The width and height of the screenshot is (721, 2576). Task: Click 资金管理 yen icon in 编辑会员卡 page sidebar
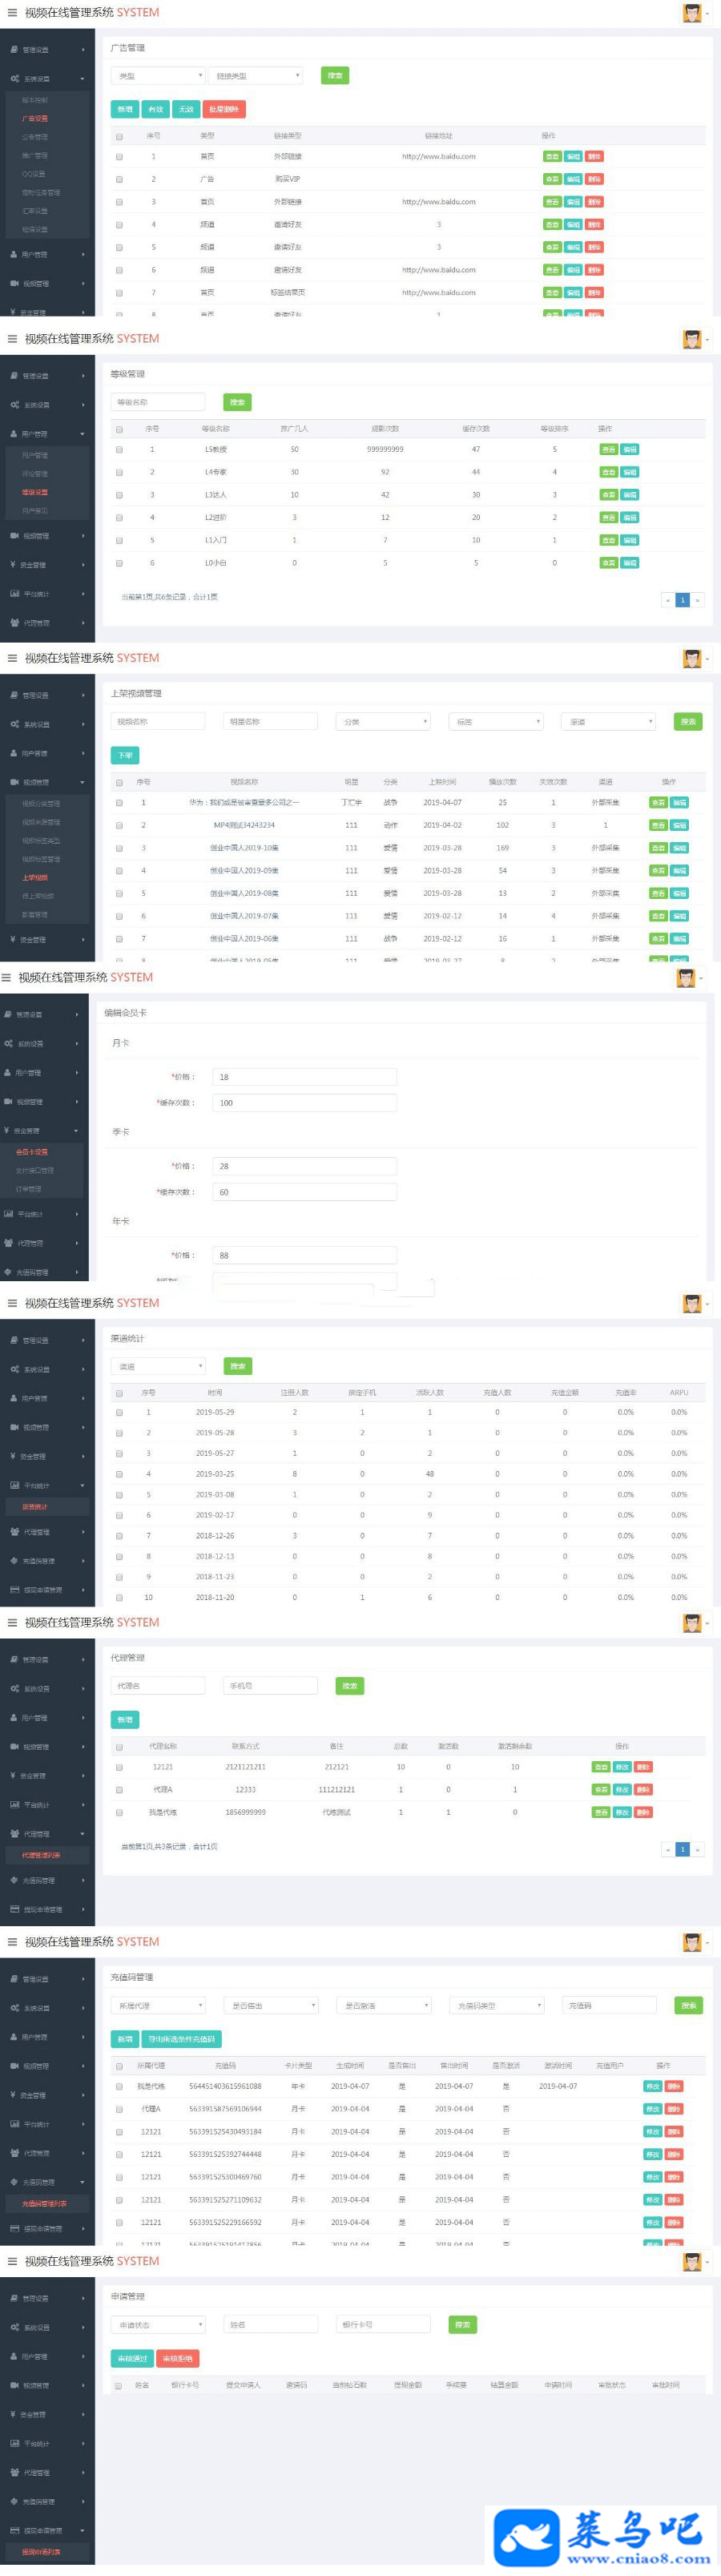pyautogui.click(x=7, y=1131)
